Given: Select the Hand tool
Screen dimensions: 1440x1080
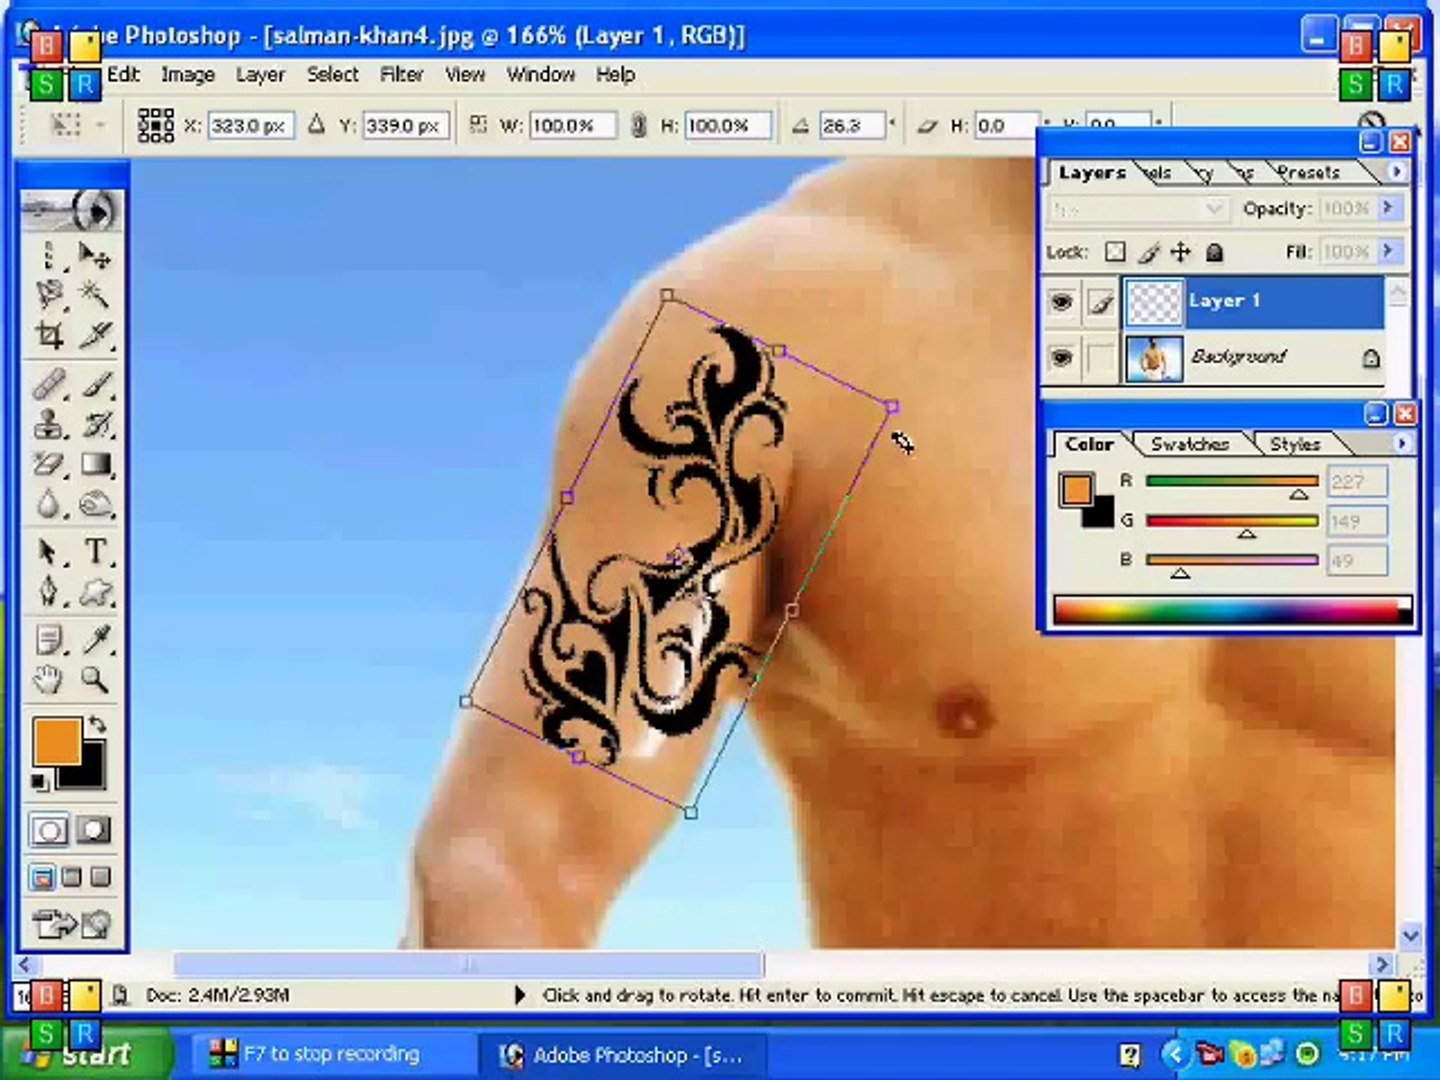Looking at the screenshot, I should pyautogui.click(x=48, y=680).
